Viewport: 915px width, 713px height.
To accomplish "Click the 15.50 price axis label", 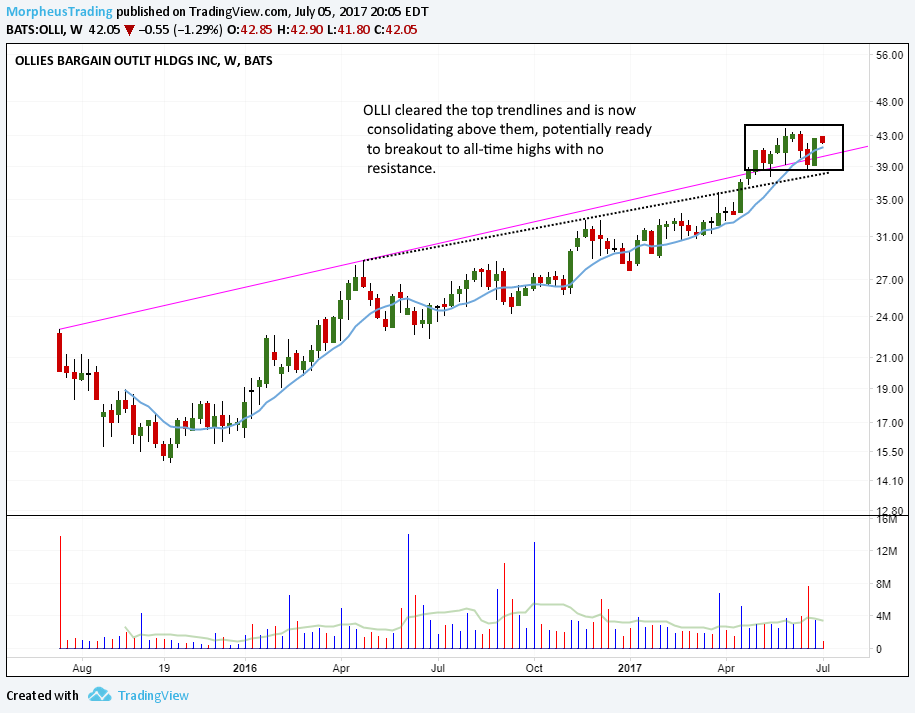I will tap(889, 452).
